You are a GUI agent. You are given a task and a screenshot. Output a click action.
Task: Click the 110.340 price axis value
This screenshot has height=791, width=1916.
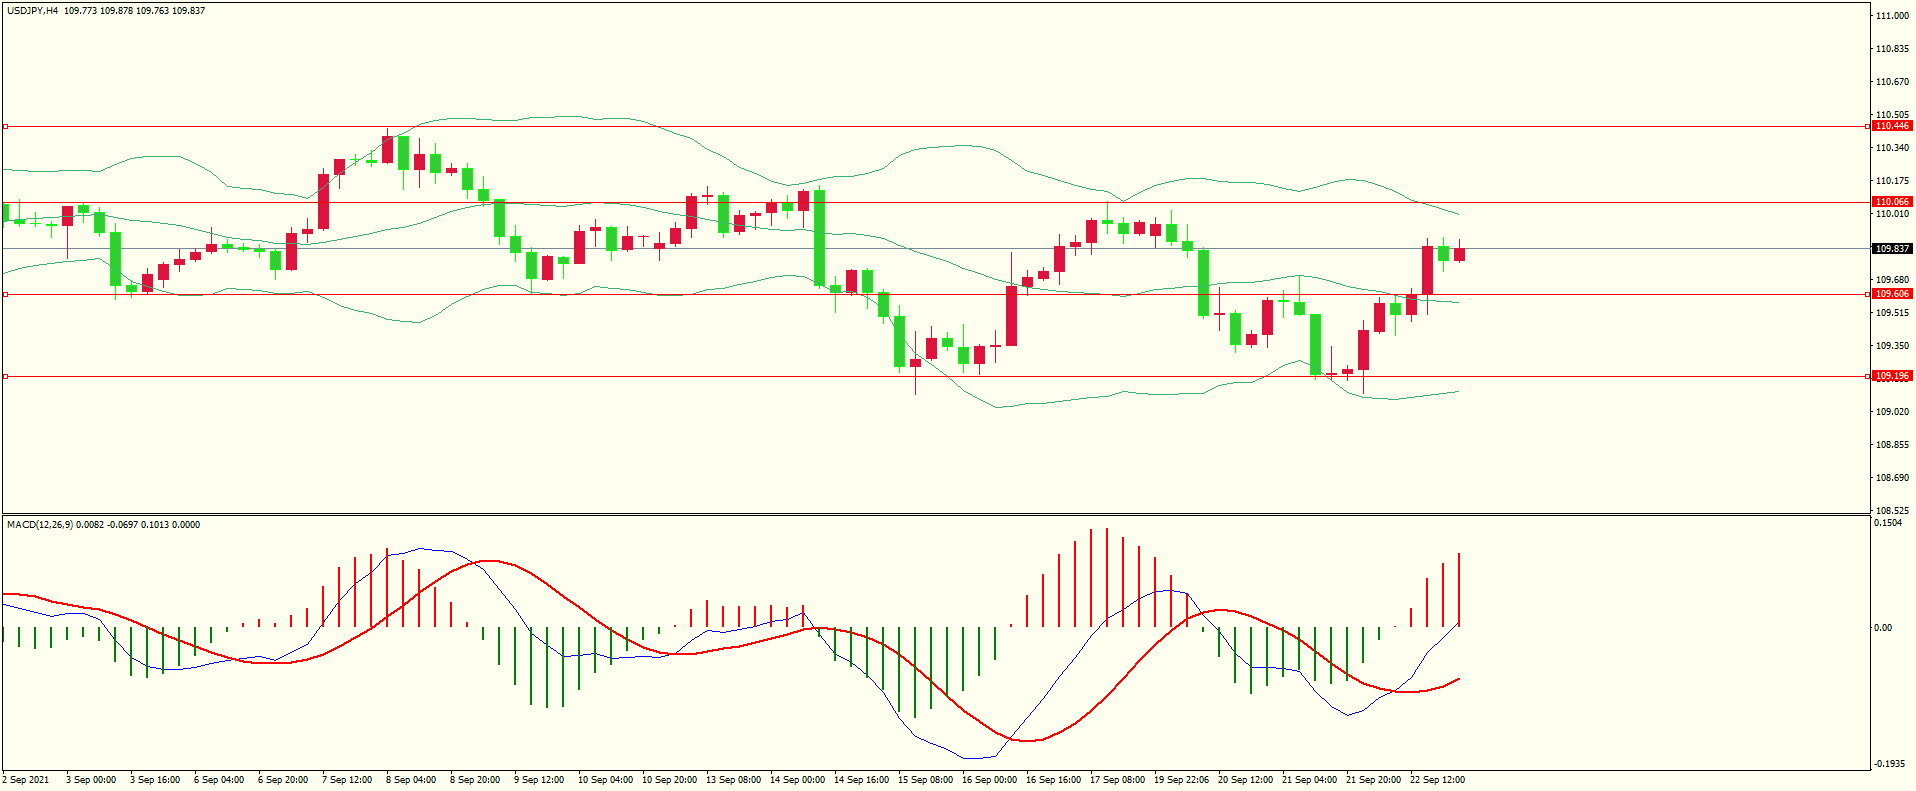pos(1892,148)
